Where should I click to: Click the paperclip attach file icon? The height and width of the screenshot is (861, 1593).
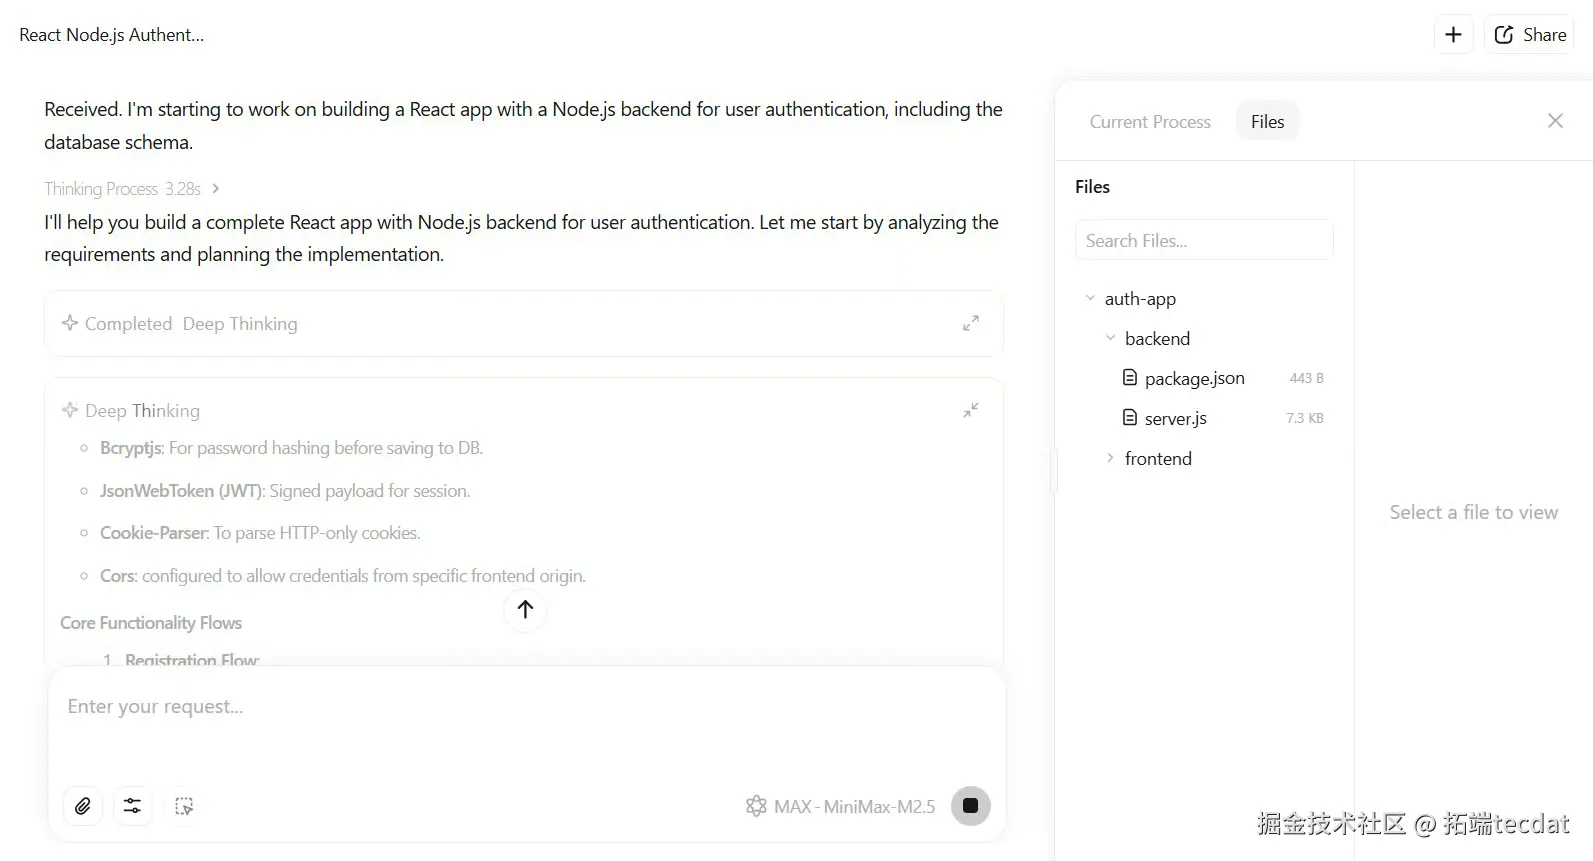click(x=83, y=806)
